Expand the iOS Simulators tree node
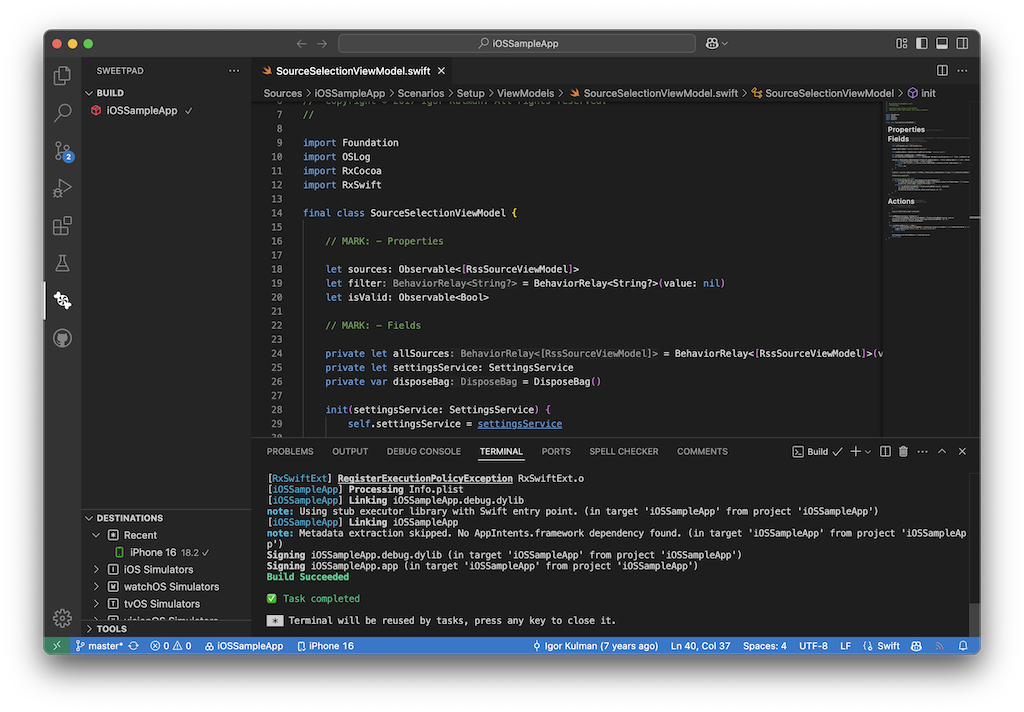This screenshot has height=712, width=1024. pyautogui.click(x=97, y=569)
